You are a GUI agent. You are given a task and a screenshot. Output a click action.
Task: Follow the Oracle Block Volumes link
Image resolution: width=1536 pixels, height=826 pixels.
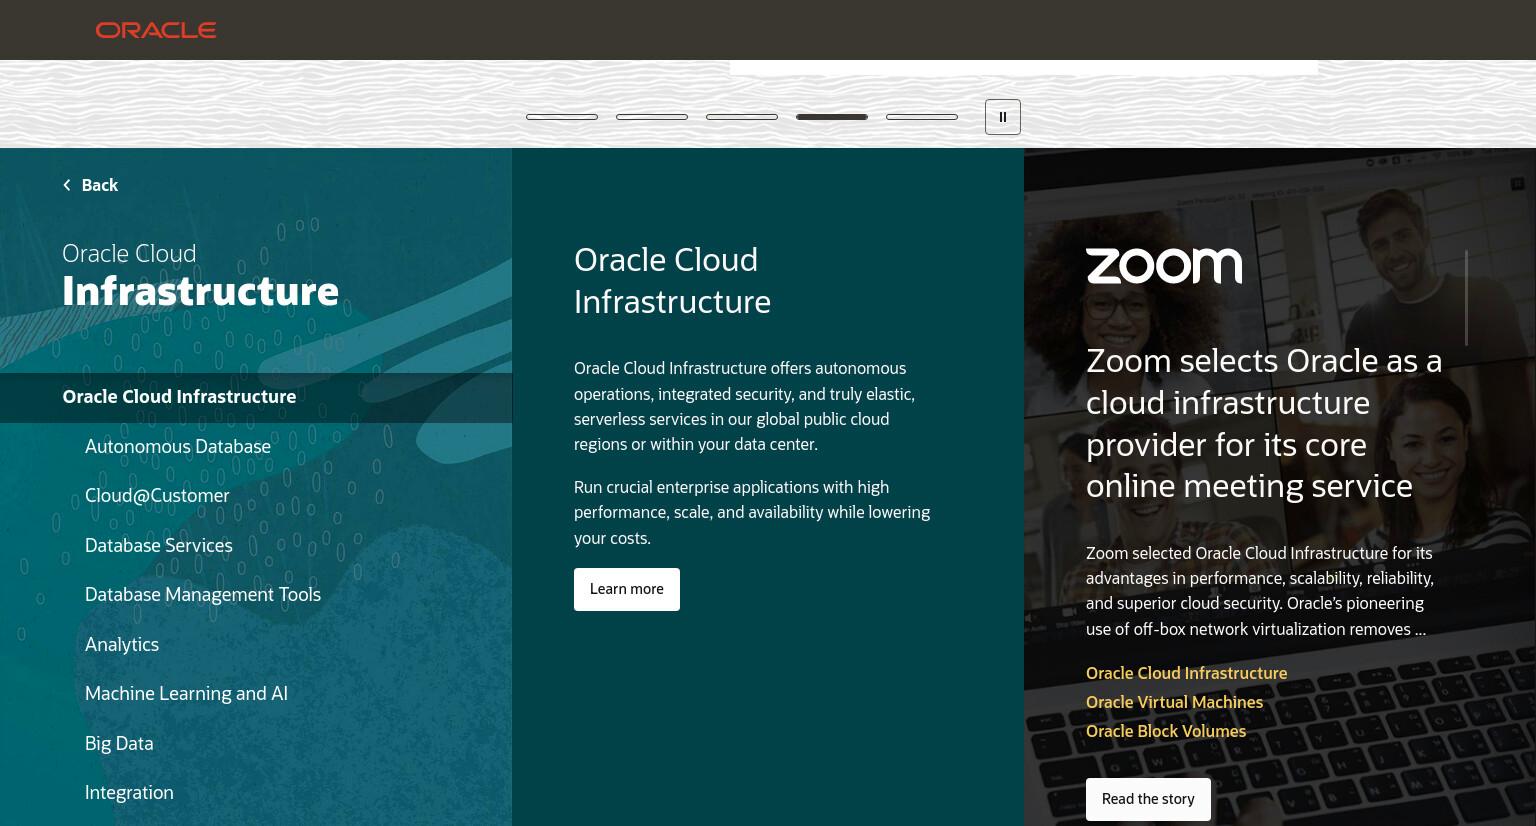pyautogui.click(x=1166, y=731)
